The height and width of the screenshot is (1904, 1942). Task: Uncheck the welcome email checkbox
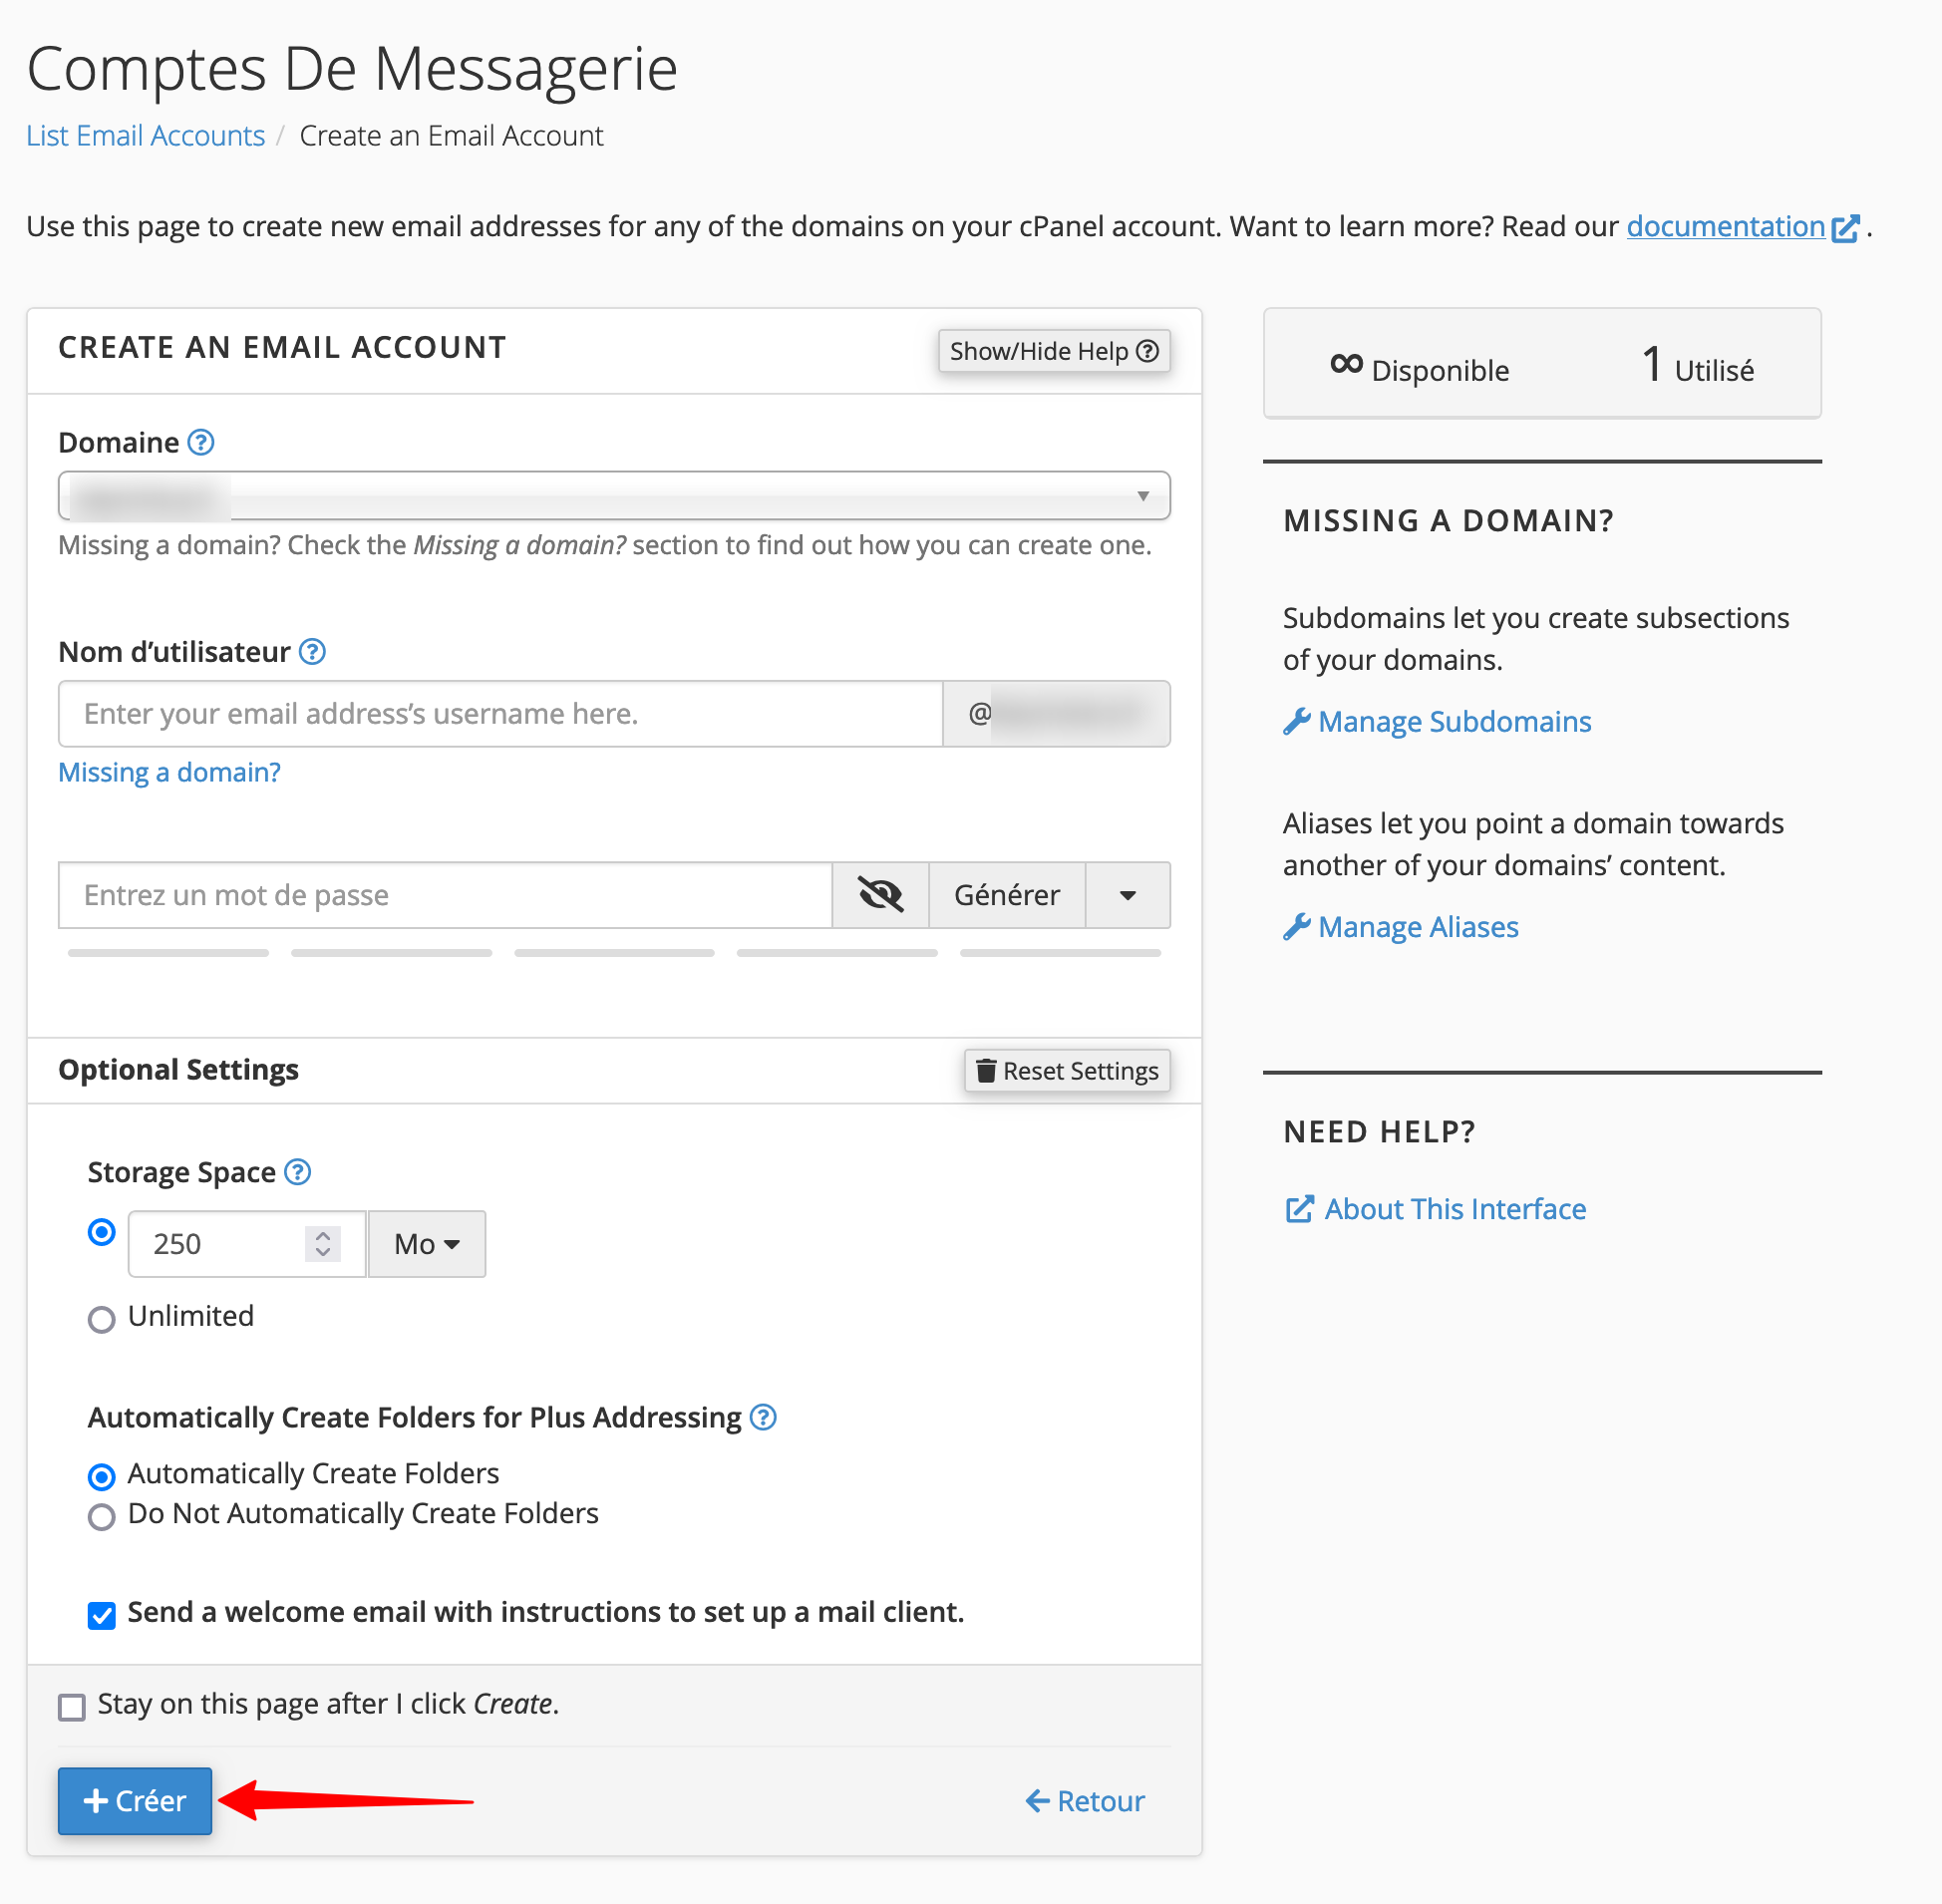[101, 1613]
